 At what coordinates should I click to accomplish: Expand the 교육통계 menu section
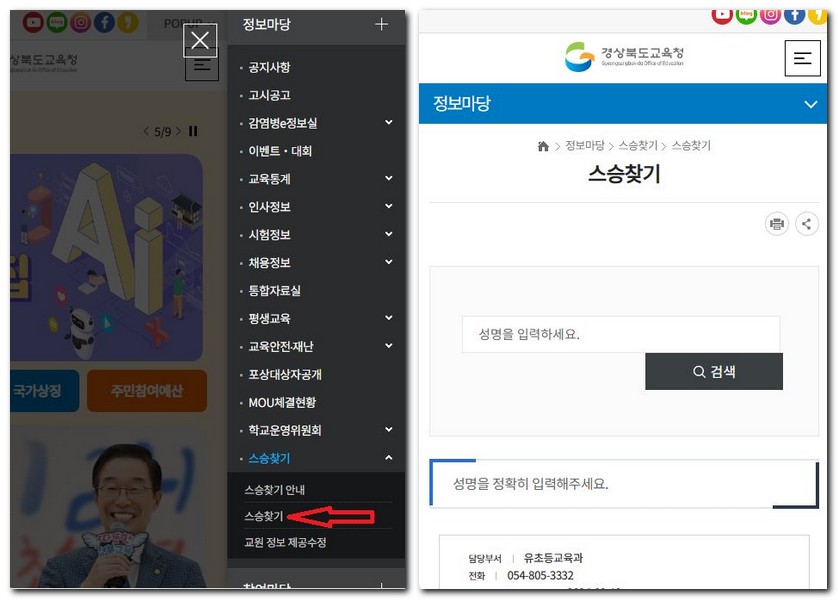tap(390, 178)
